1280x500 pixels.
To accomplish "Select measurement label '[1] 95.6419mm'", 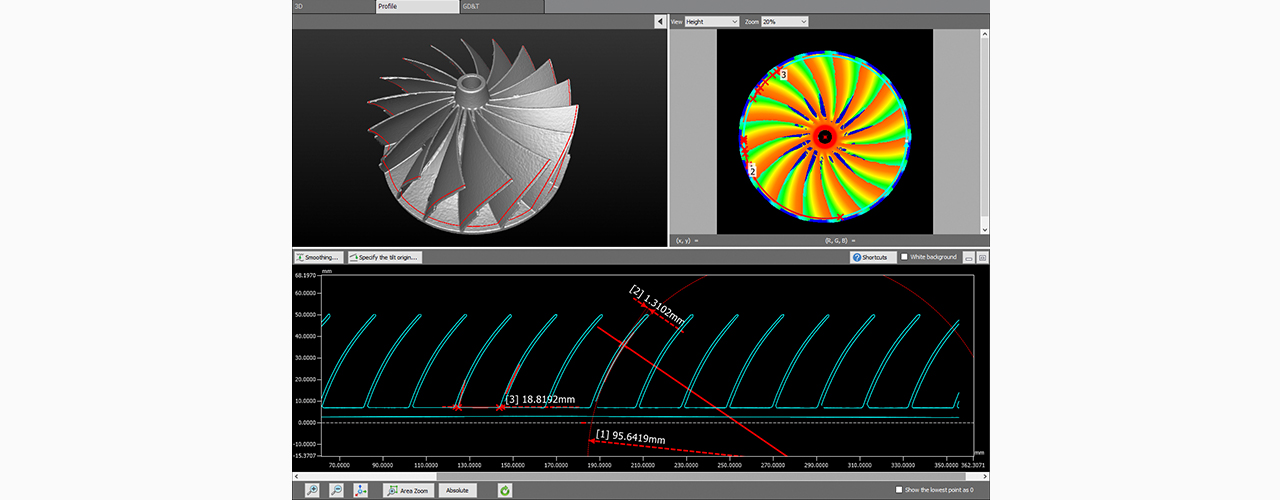I will click(630, 436).
